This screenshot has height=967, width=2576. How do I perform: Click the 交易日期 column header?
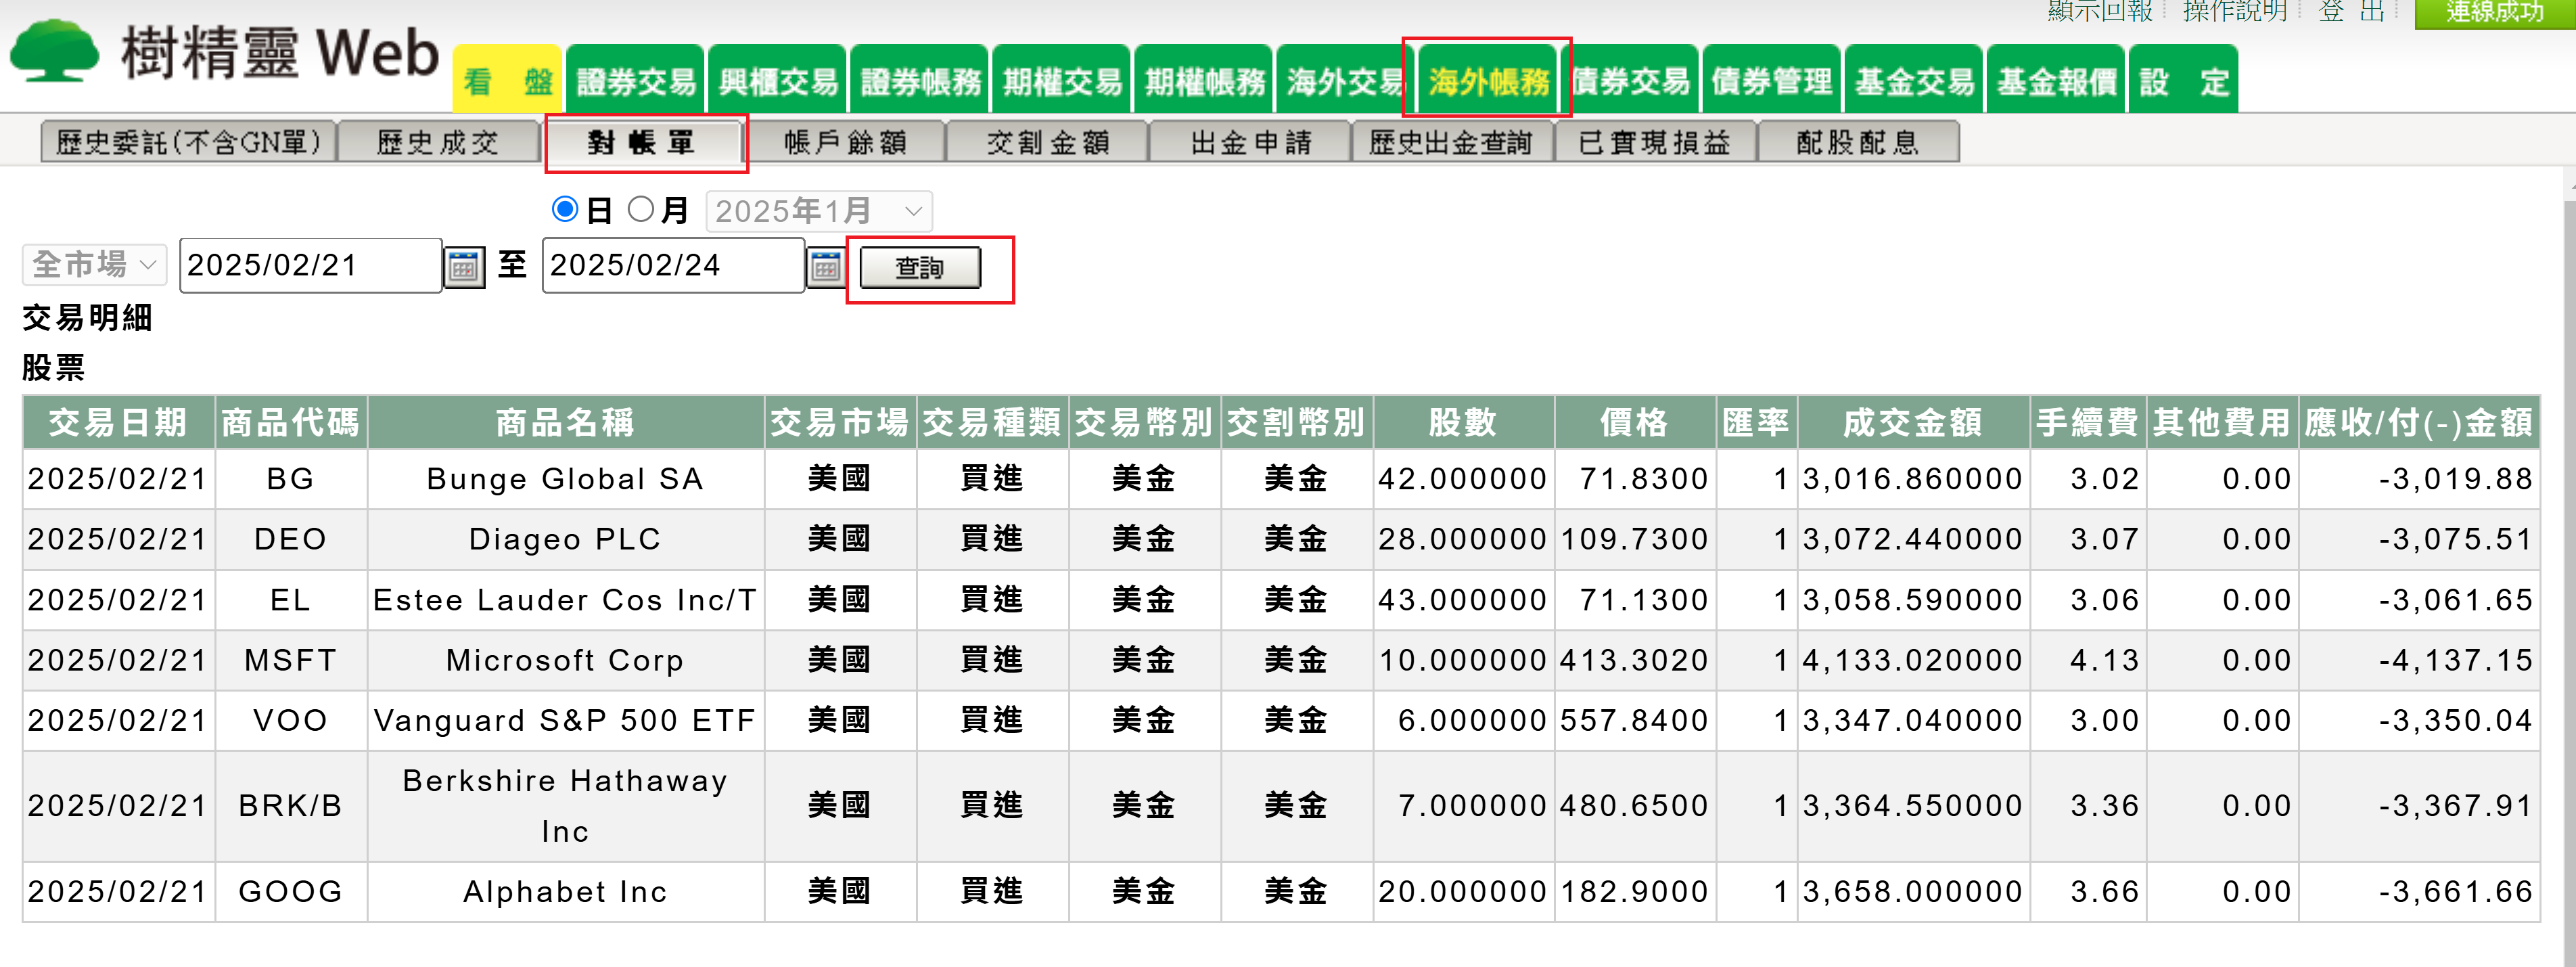tap(118, 422)
